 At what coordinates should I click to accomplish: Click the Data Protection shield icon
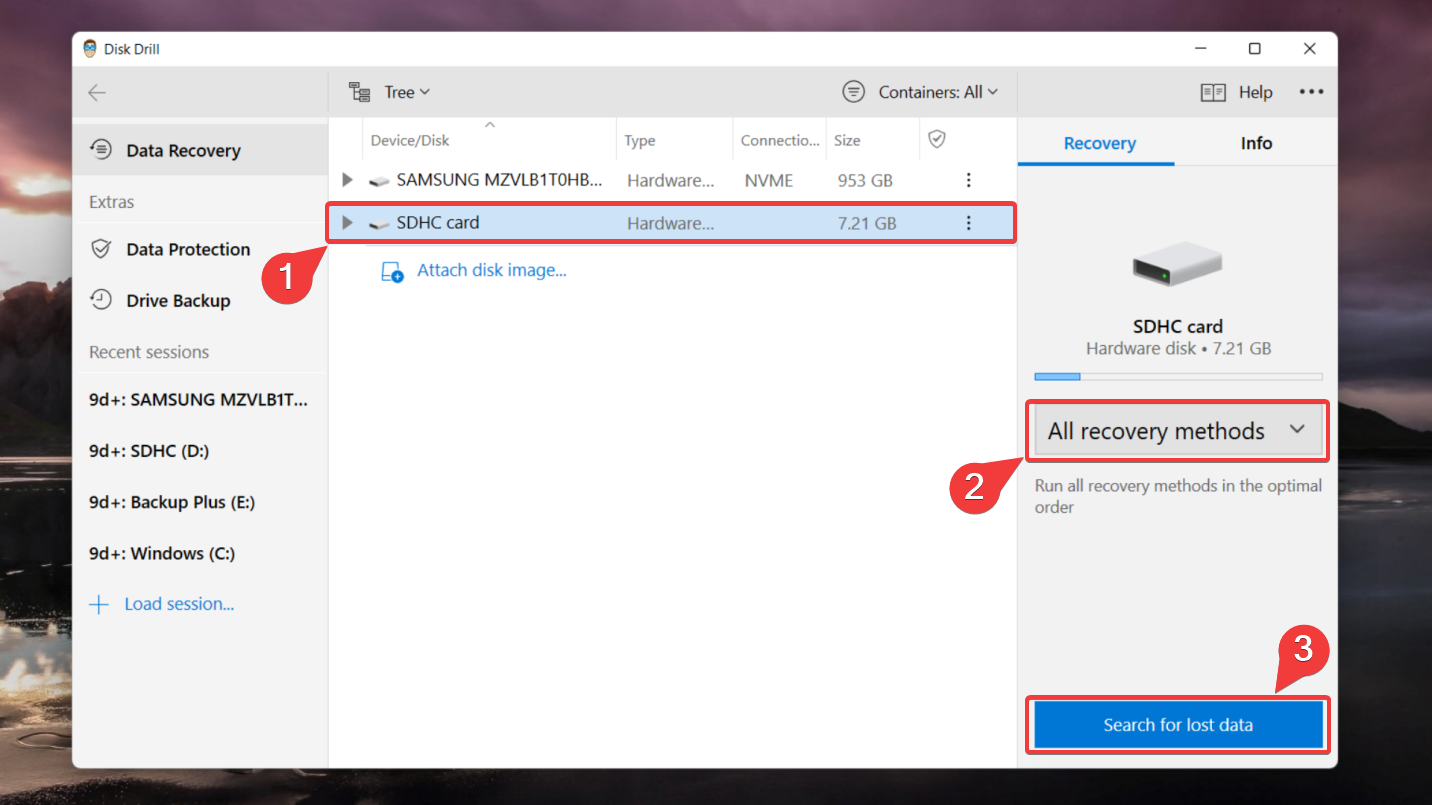tap(101, 249)
